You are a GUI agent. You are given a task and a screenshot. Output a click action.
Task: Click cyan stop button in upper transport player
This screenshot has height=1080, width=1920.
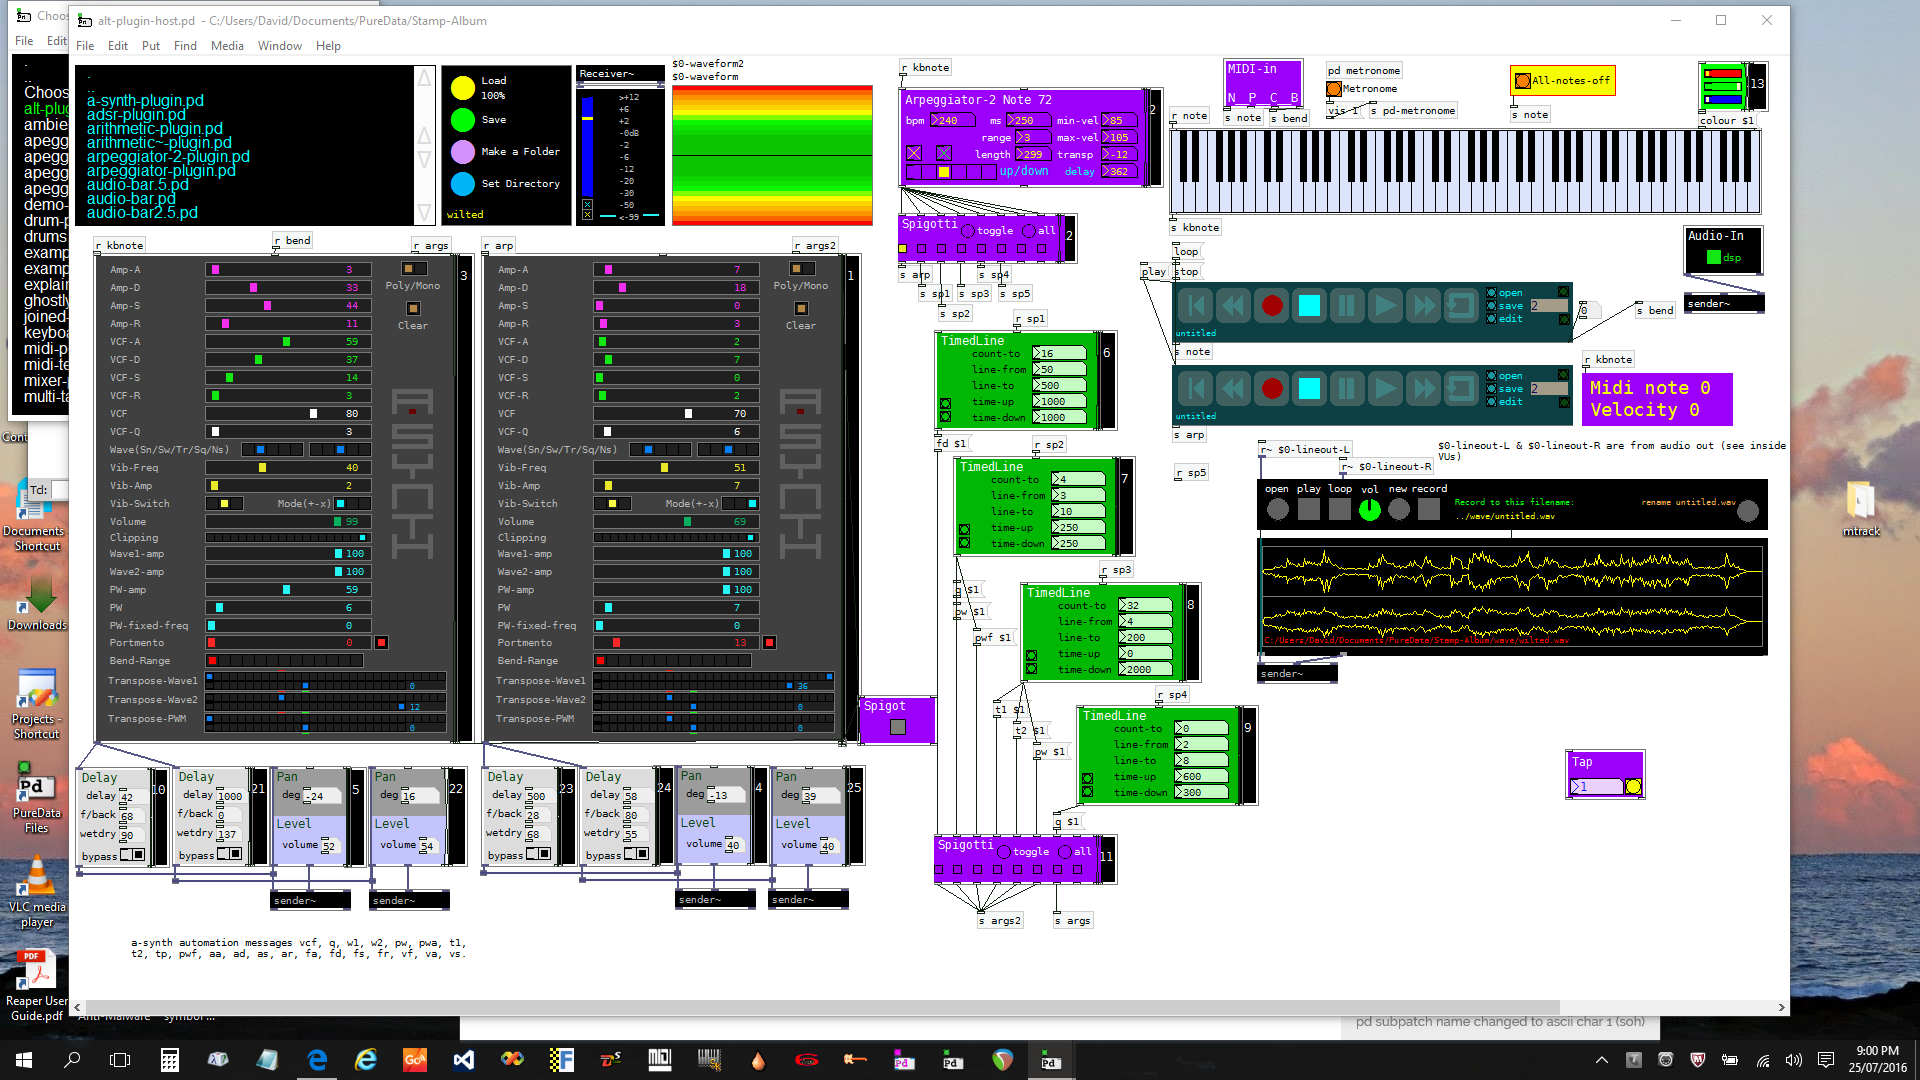[x=1309, y=306]
